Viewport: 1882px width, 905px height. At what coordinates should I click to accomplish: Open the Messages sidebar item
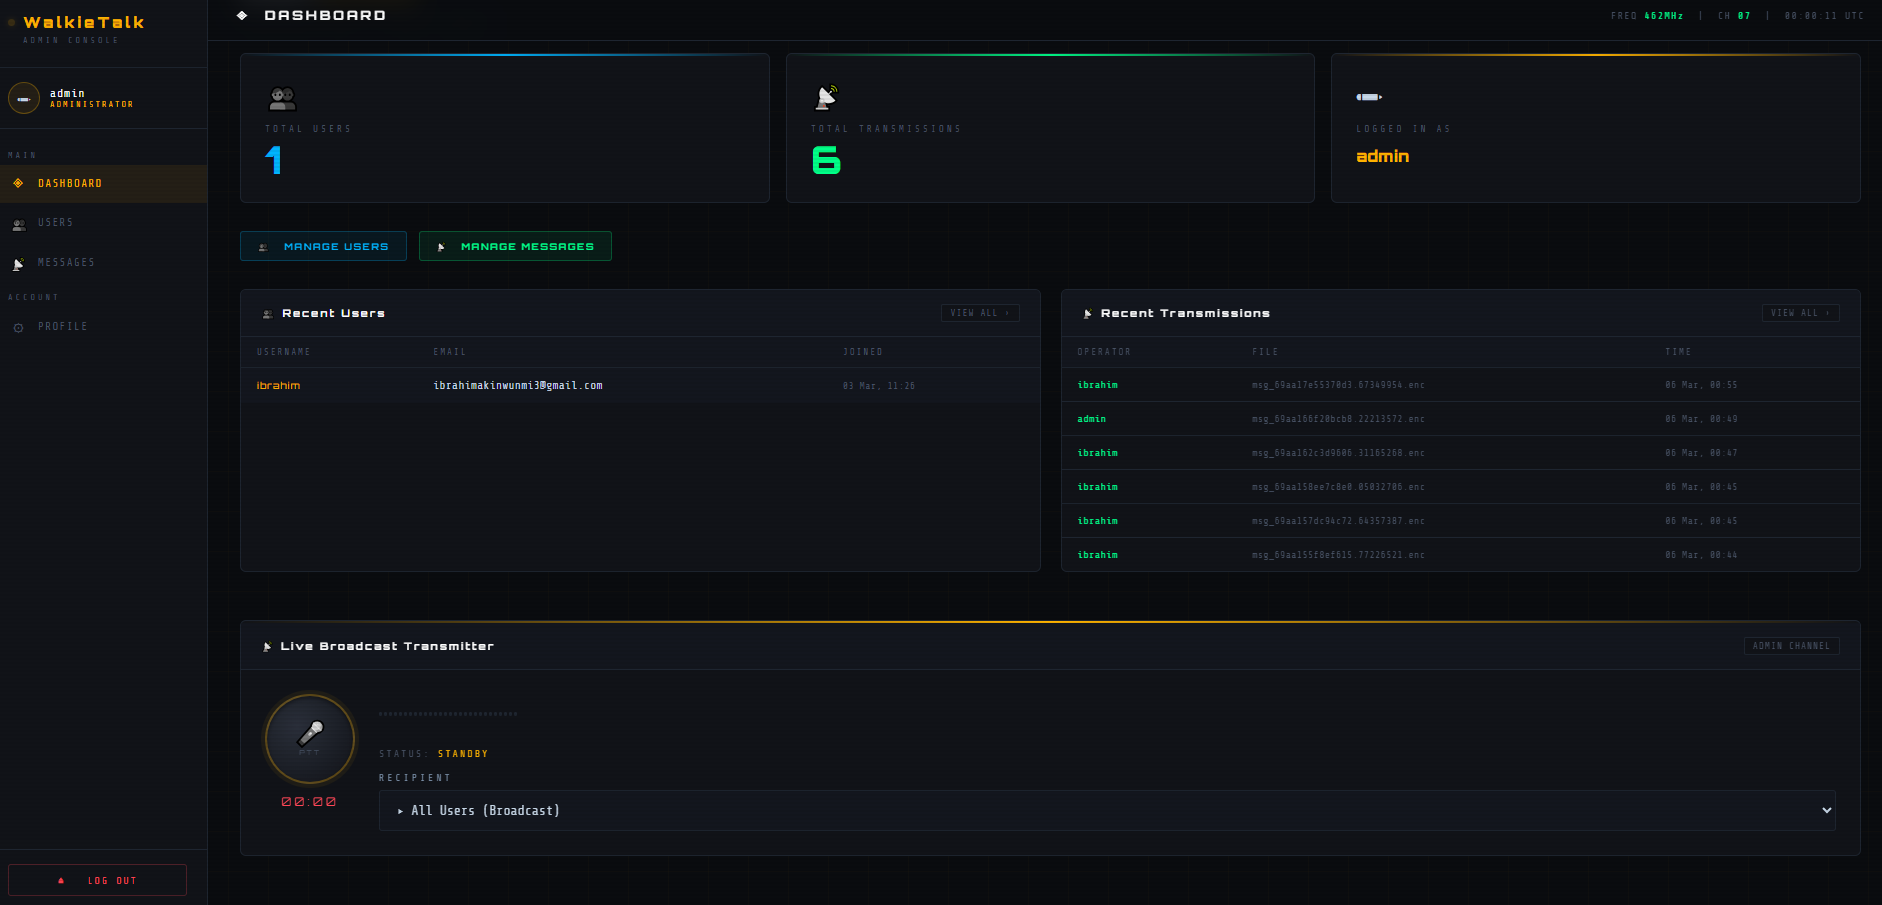[x=104, y=263]
